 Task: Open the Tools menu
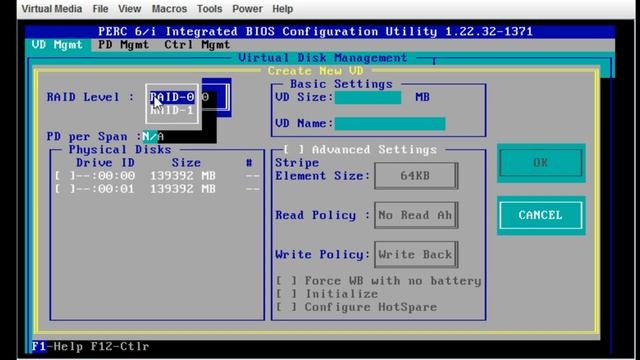pos(209,9)
